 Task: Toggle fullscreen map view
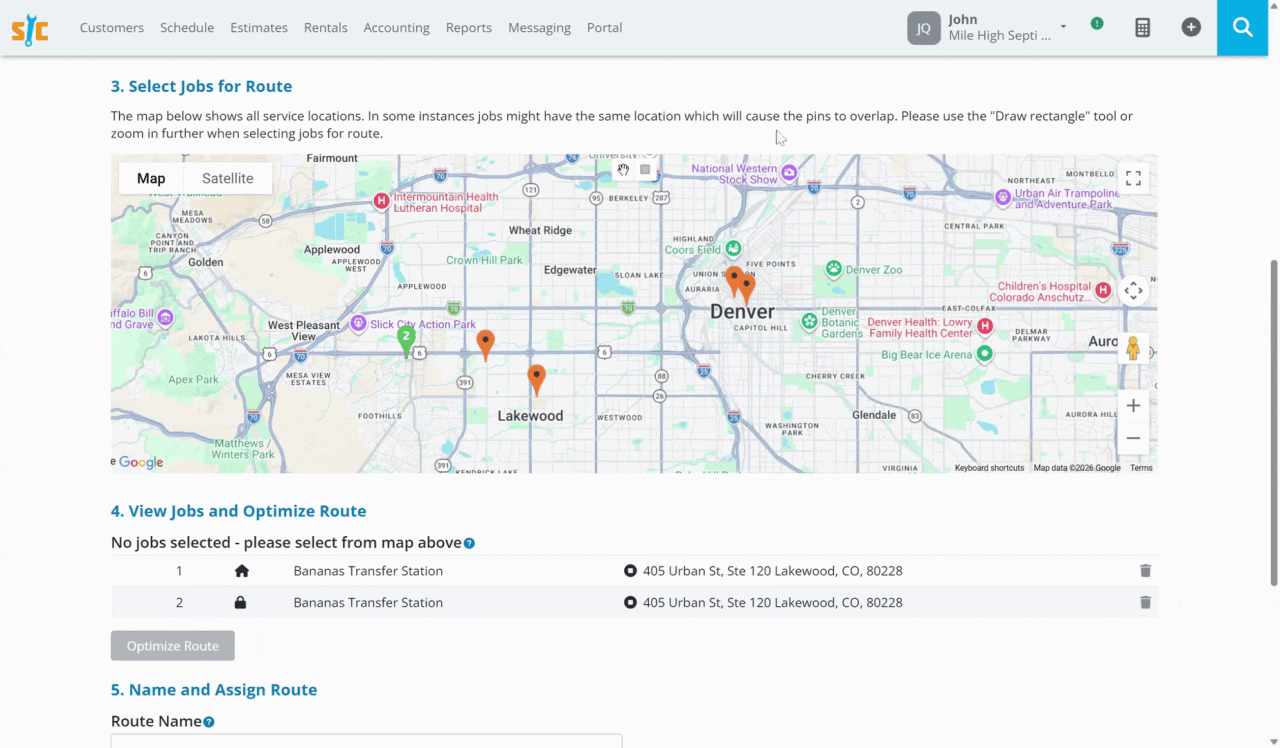coord(1133,178)
